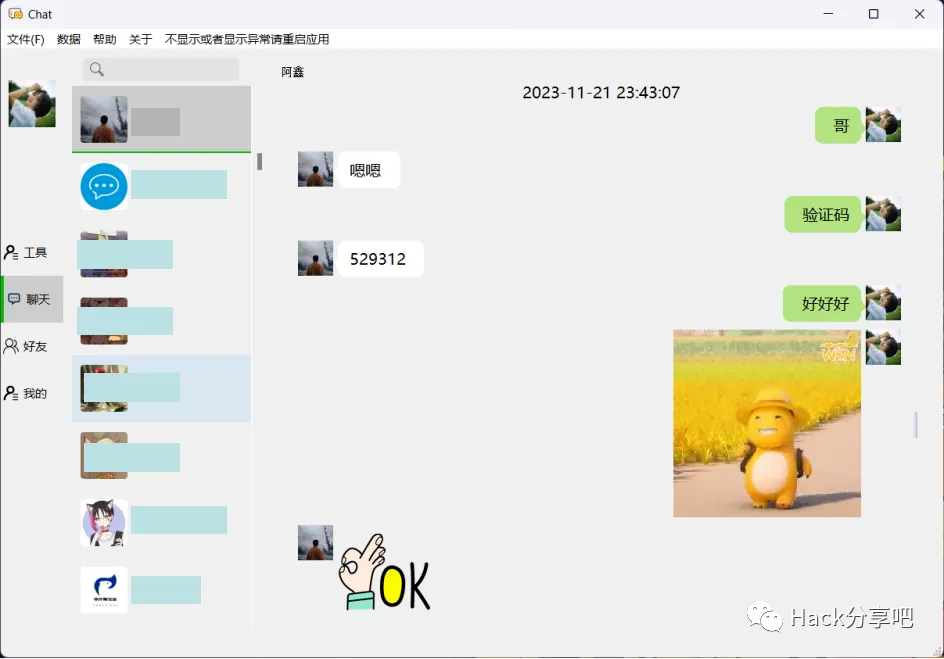This screenshot has width=944, height=659.
Task: Open chat with blue speech-bubble avatar
Action: coord(161,187)
